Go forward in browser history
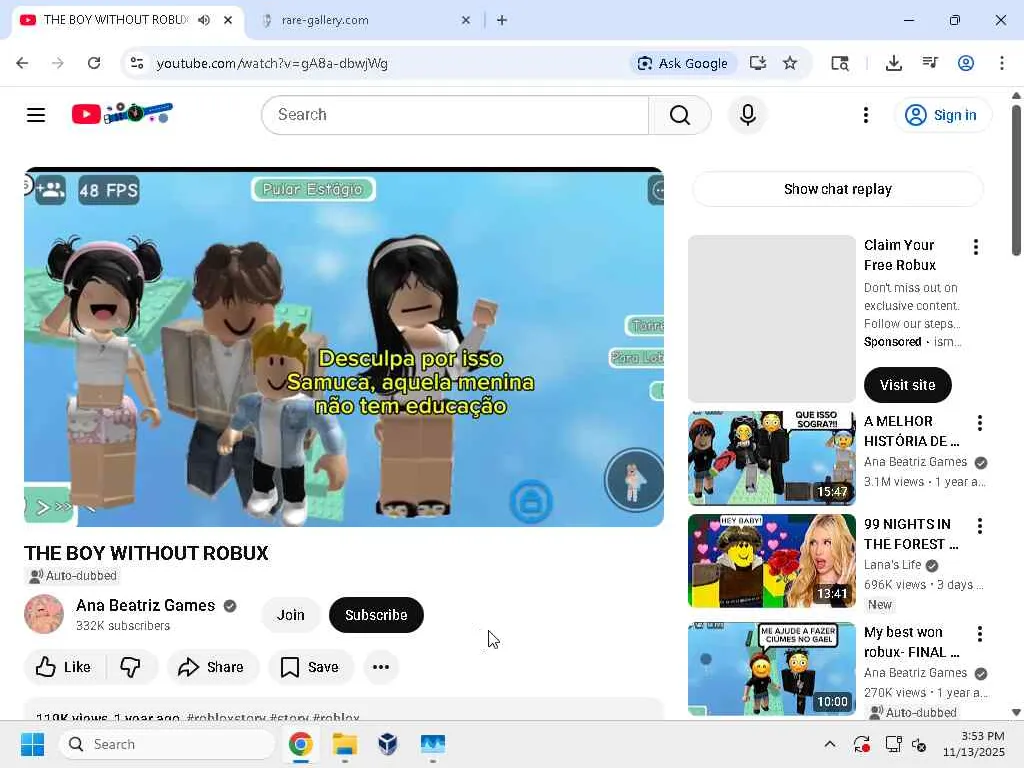The height and width of the screenshot is (768, 1024). coord(58,63)
